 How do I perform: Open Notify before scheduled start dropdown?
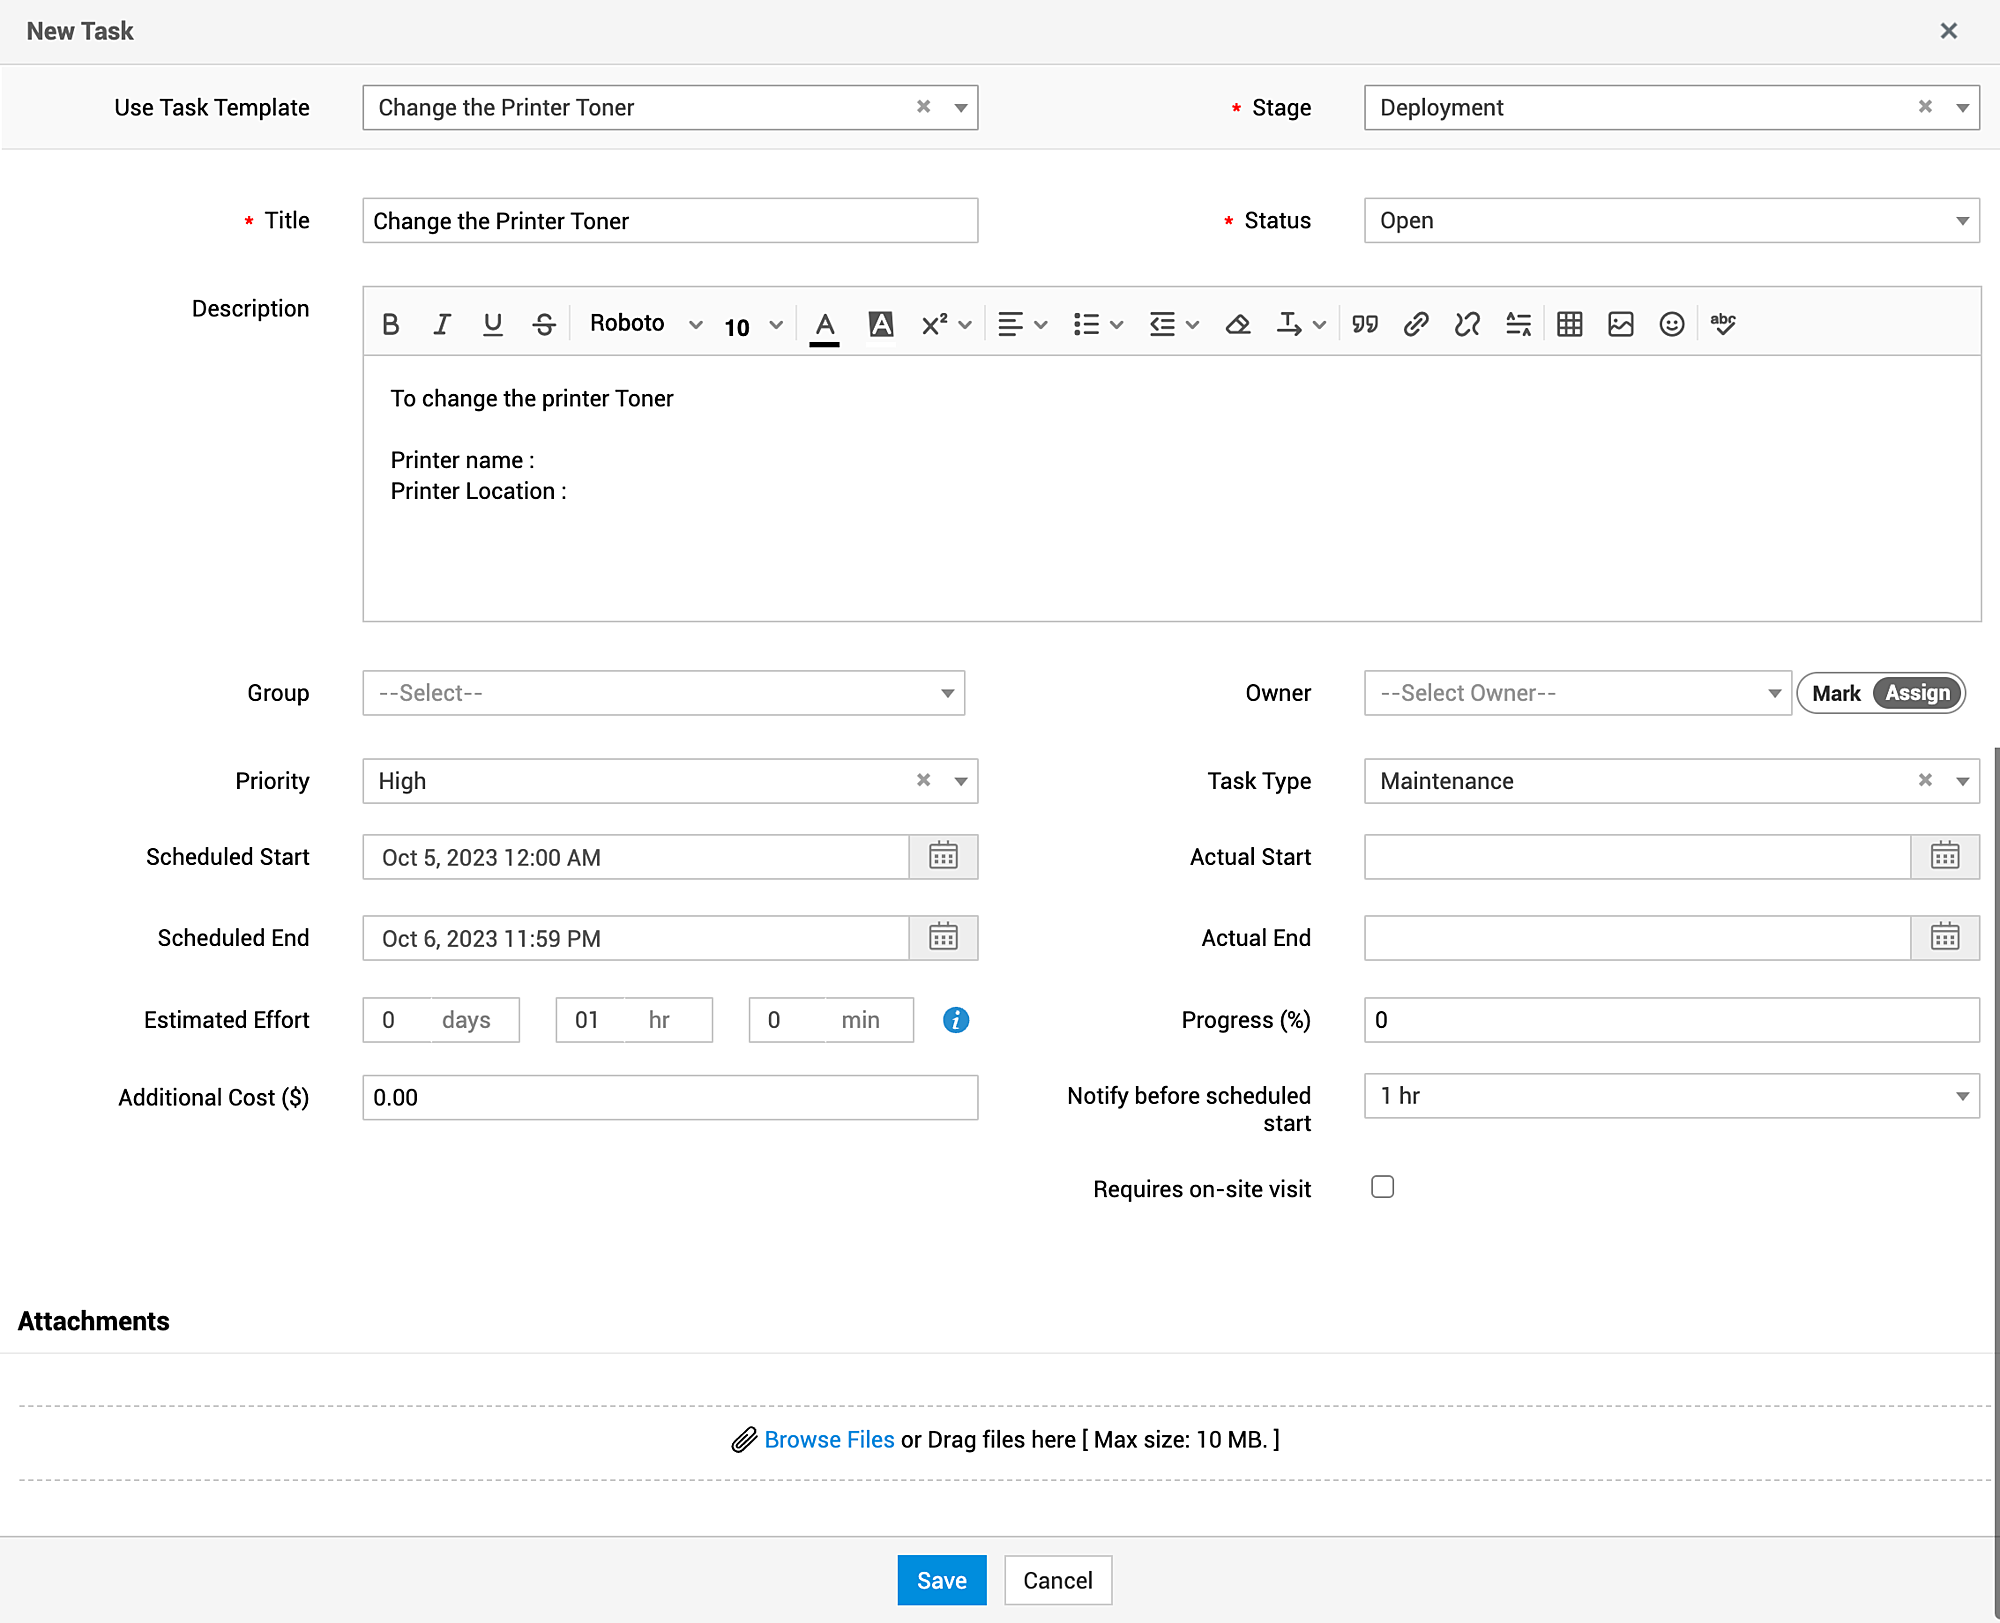[x=1671, y=1096]
